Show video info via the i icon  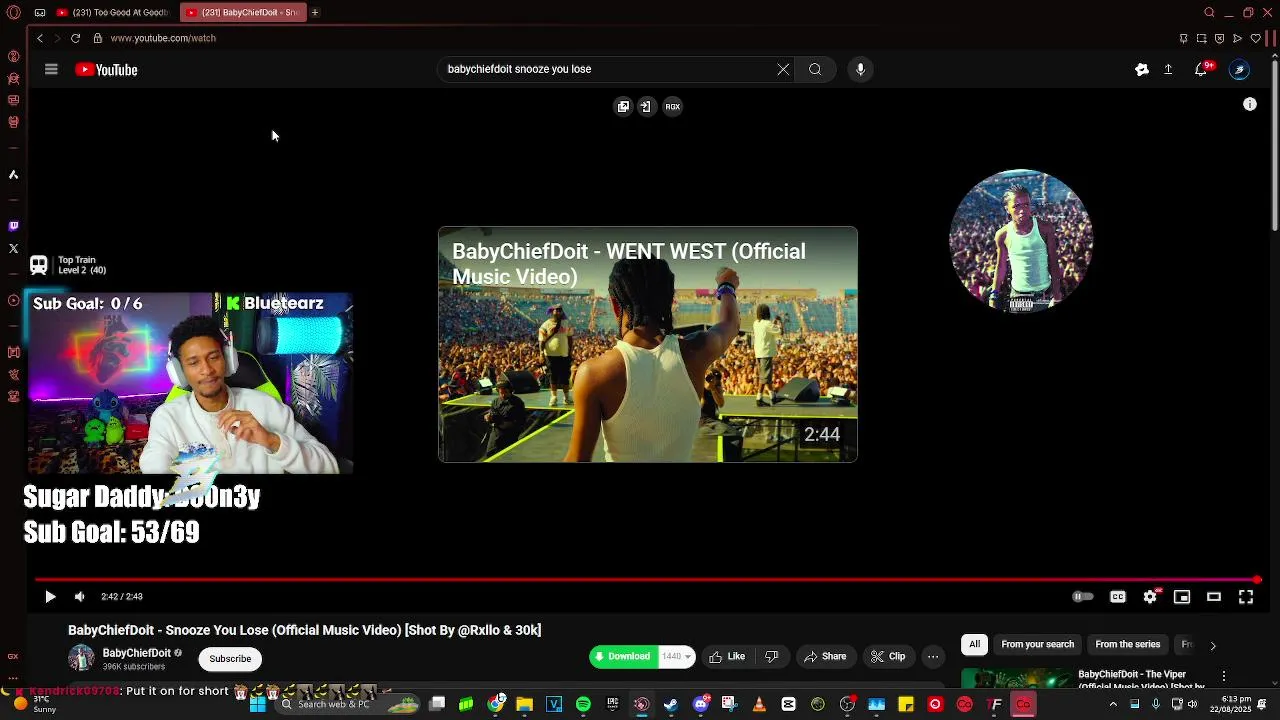point(1250,104)
